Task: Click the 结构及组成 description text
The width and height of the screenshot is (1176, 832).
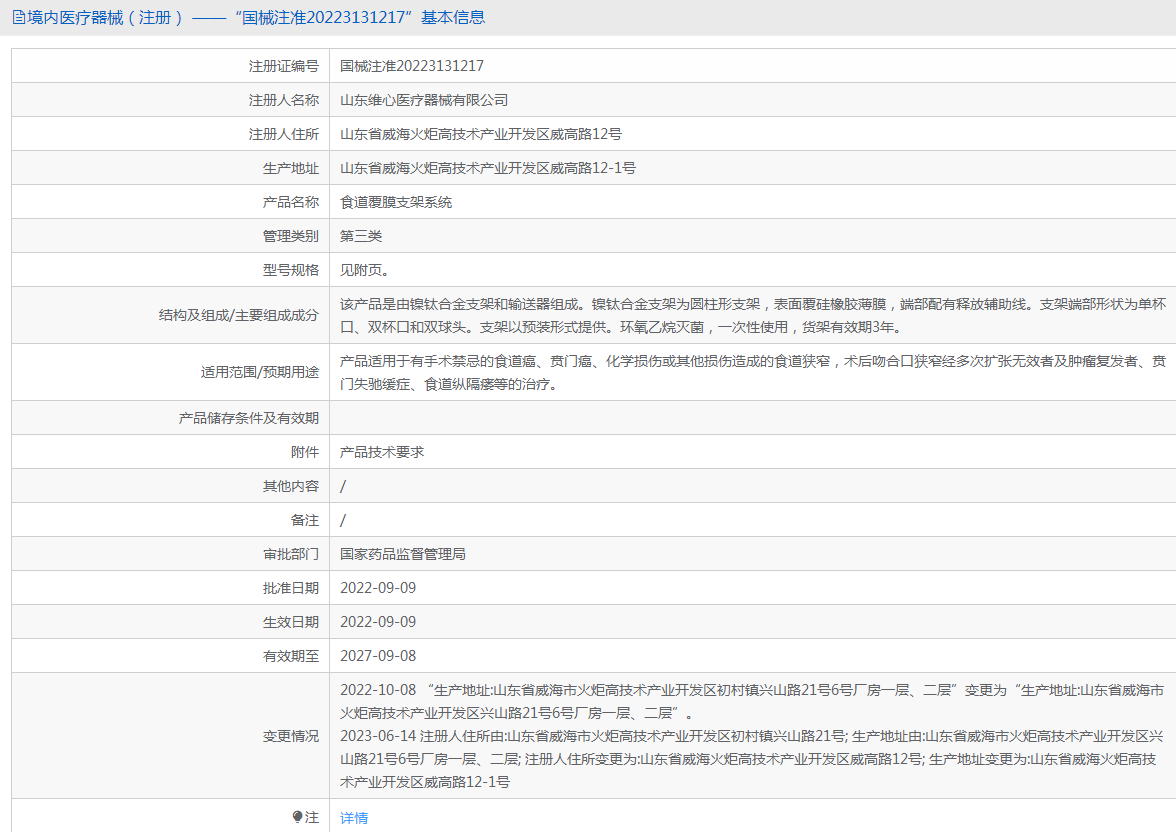Action: 752,315
